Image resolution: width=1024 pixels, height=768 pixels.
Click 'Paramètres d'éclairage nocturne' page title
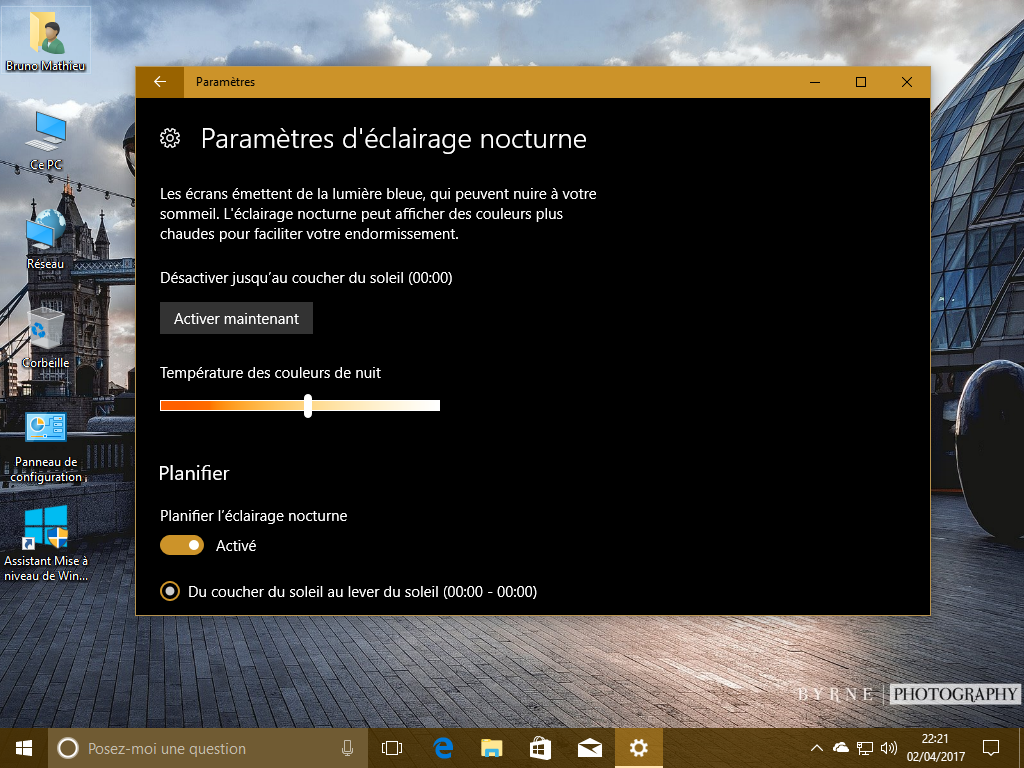click(394, 138)
